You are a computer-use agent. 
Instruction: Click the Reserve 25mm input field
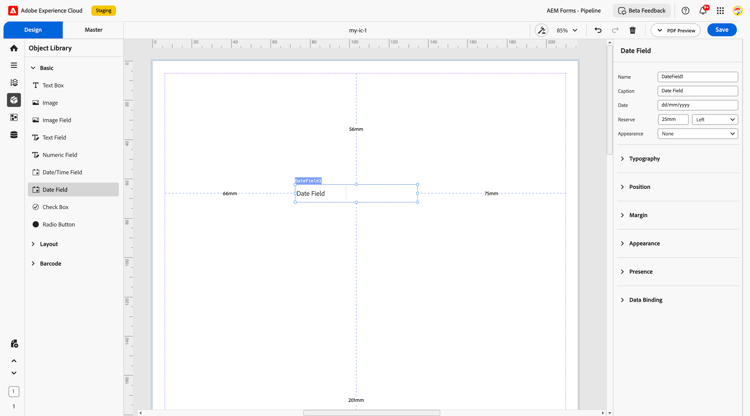tap(673, 120)
